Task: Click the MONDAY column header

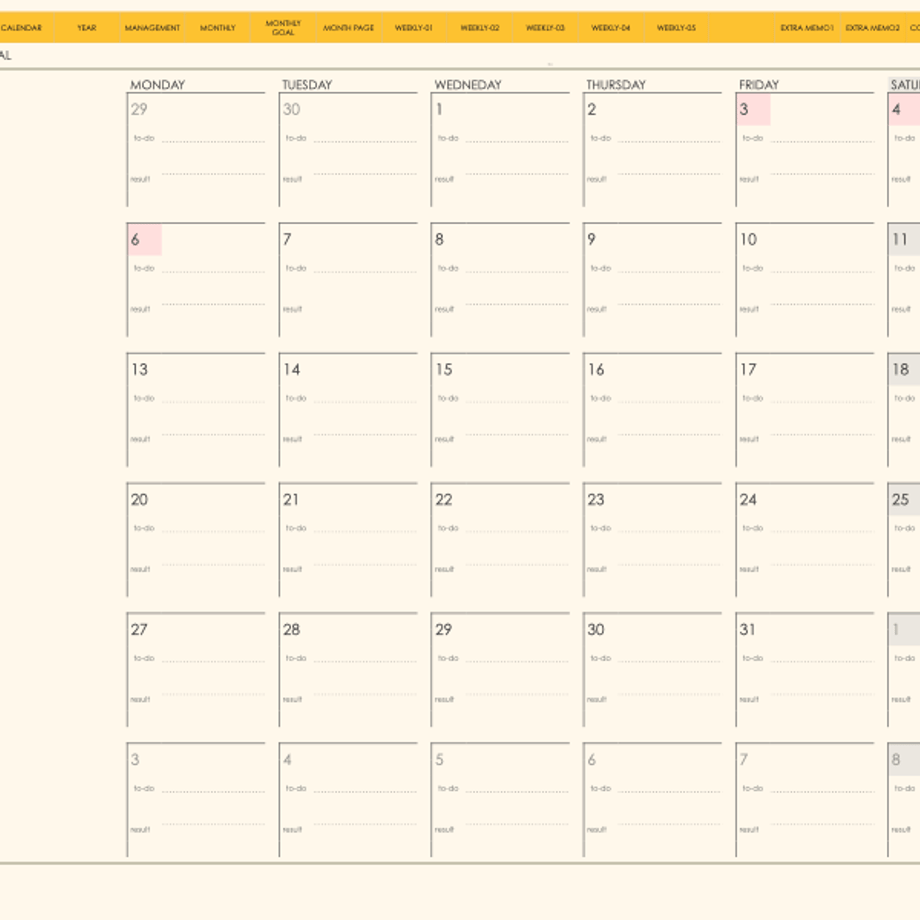Action: tap(157, 85)
